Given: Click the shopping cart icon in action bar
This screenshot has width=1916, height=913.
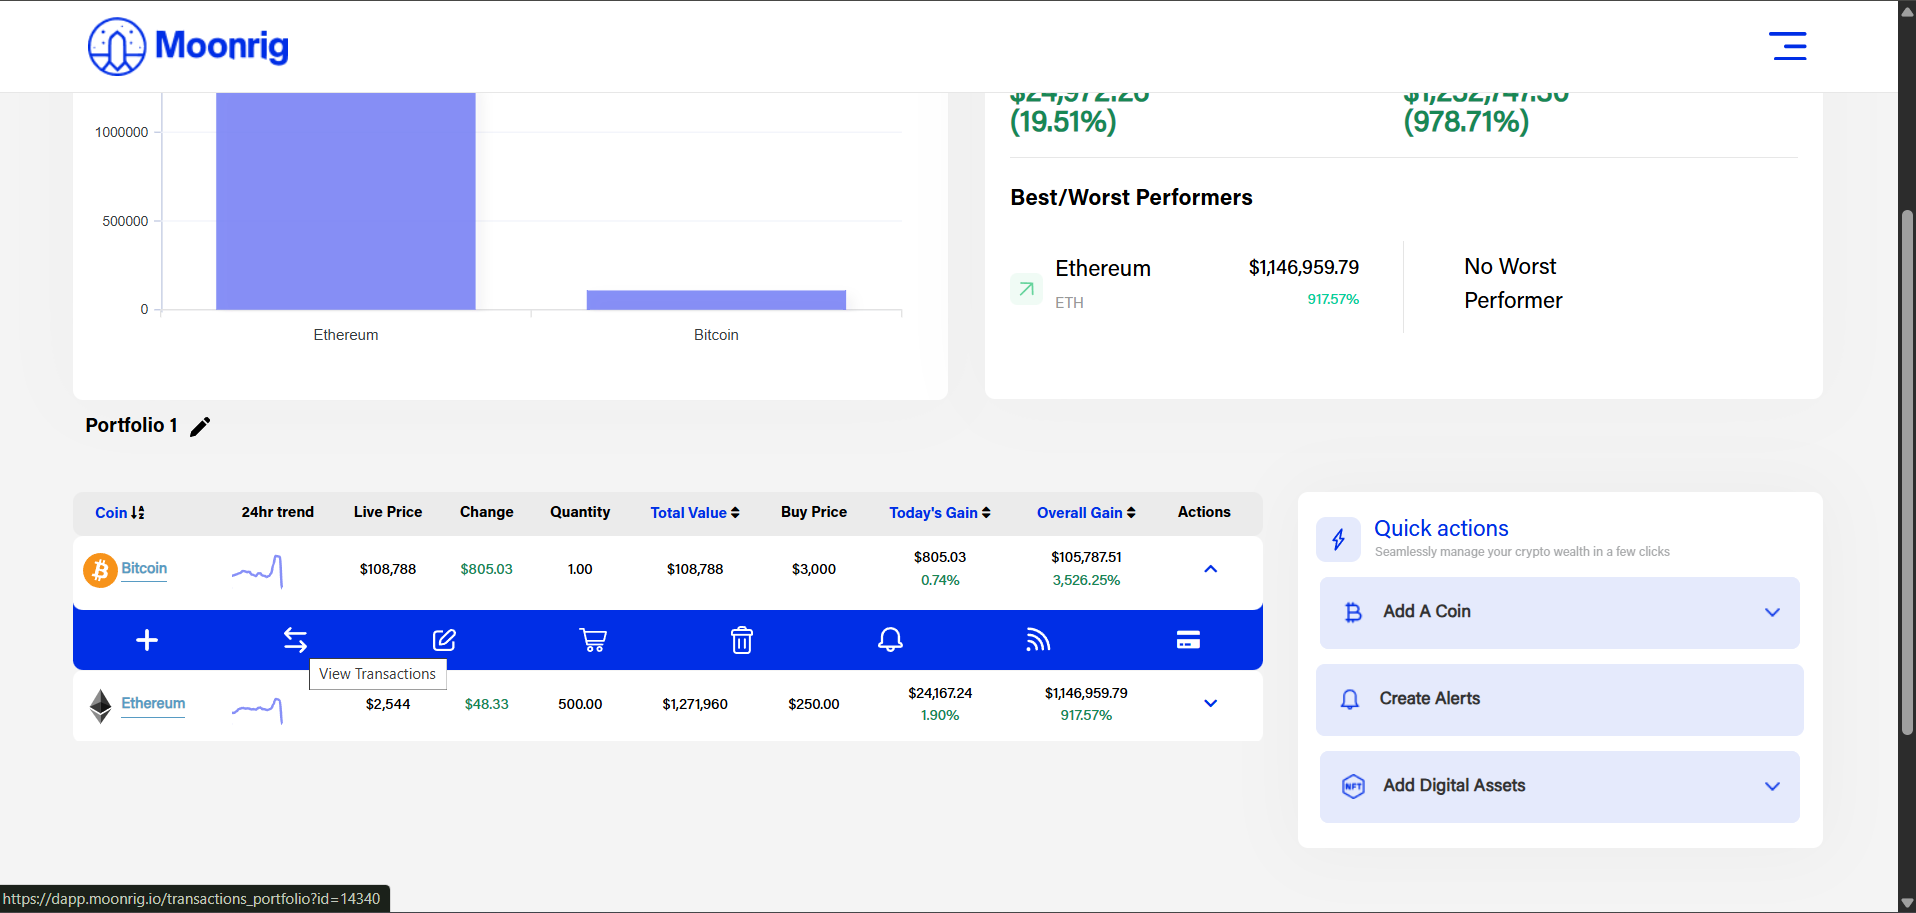Looking at the screenshot, I should [593, 640].
